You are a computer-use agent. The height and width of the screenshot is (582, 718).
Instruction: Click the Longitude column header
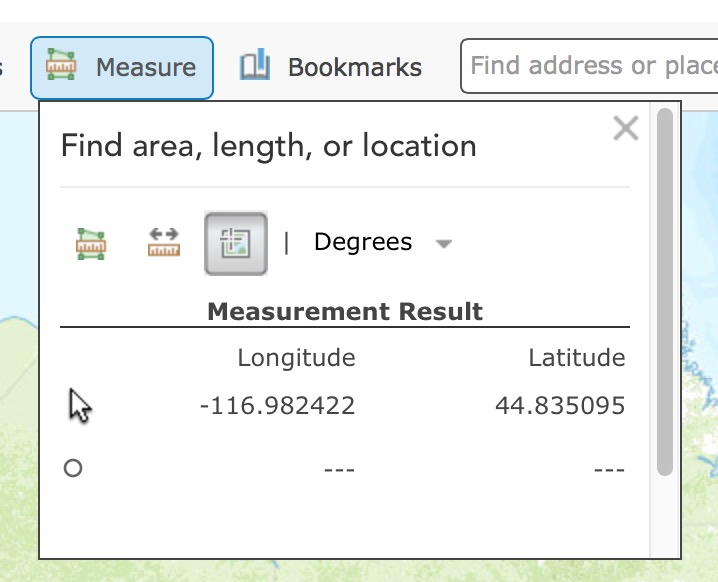pos(296,358)
